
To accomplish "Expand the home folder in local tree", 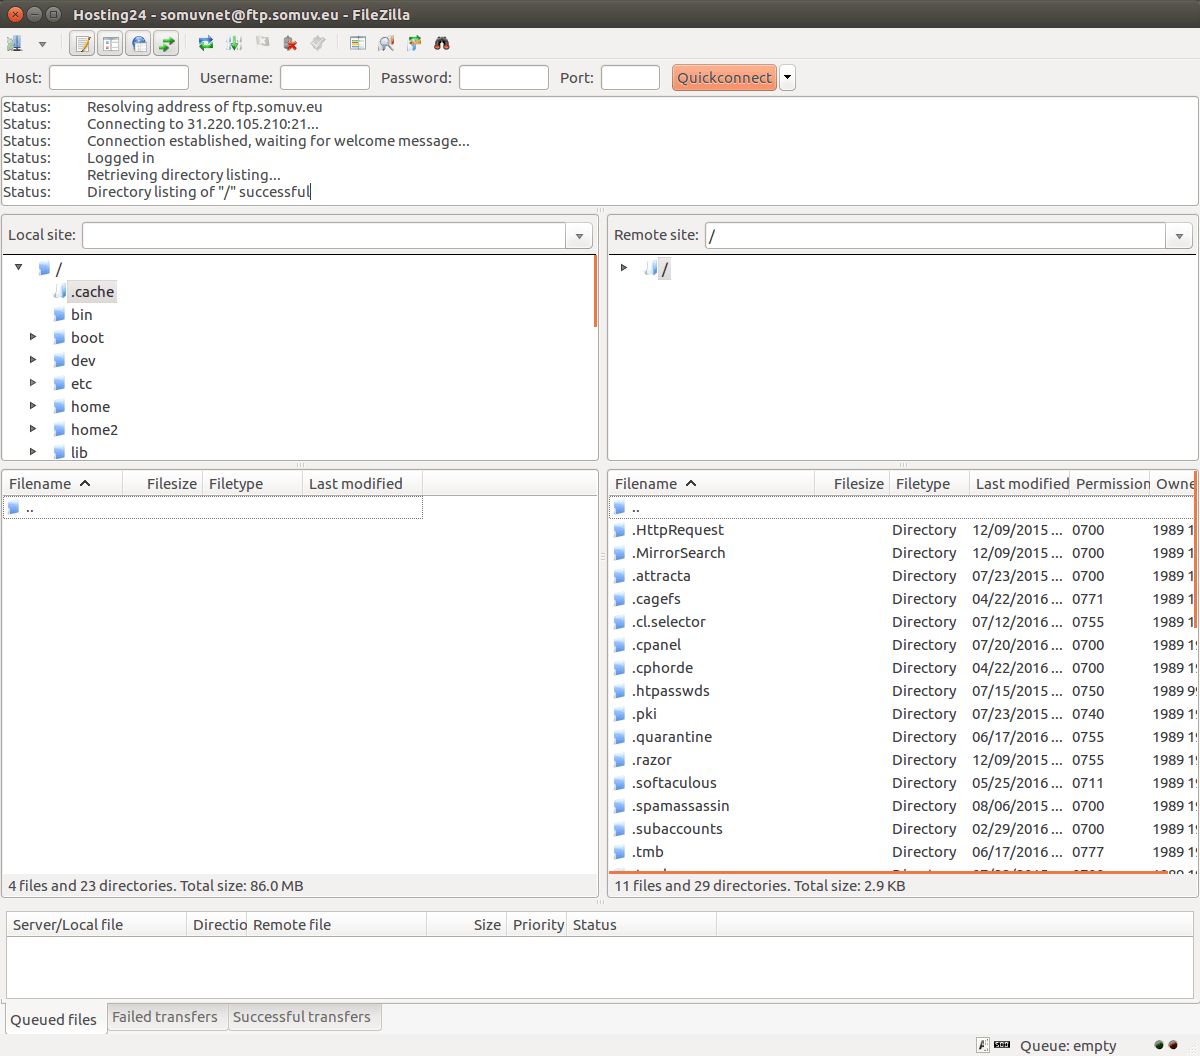I will [33, 406].
